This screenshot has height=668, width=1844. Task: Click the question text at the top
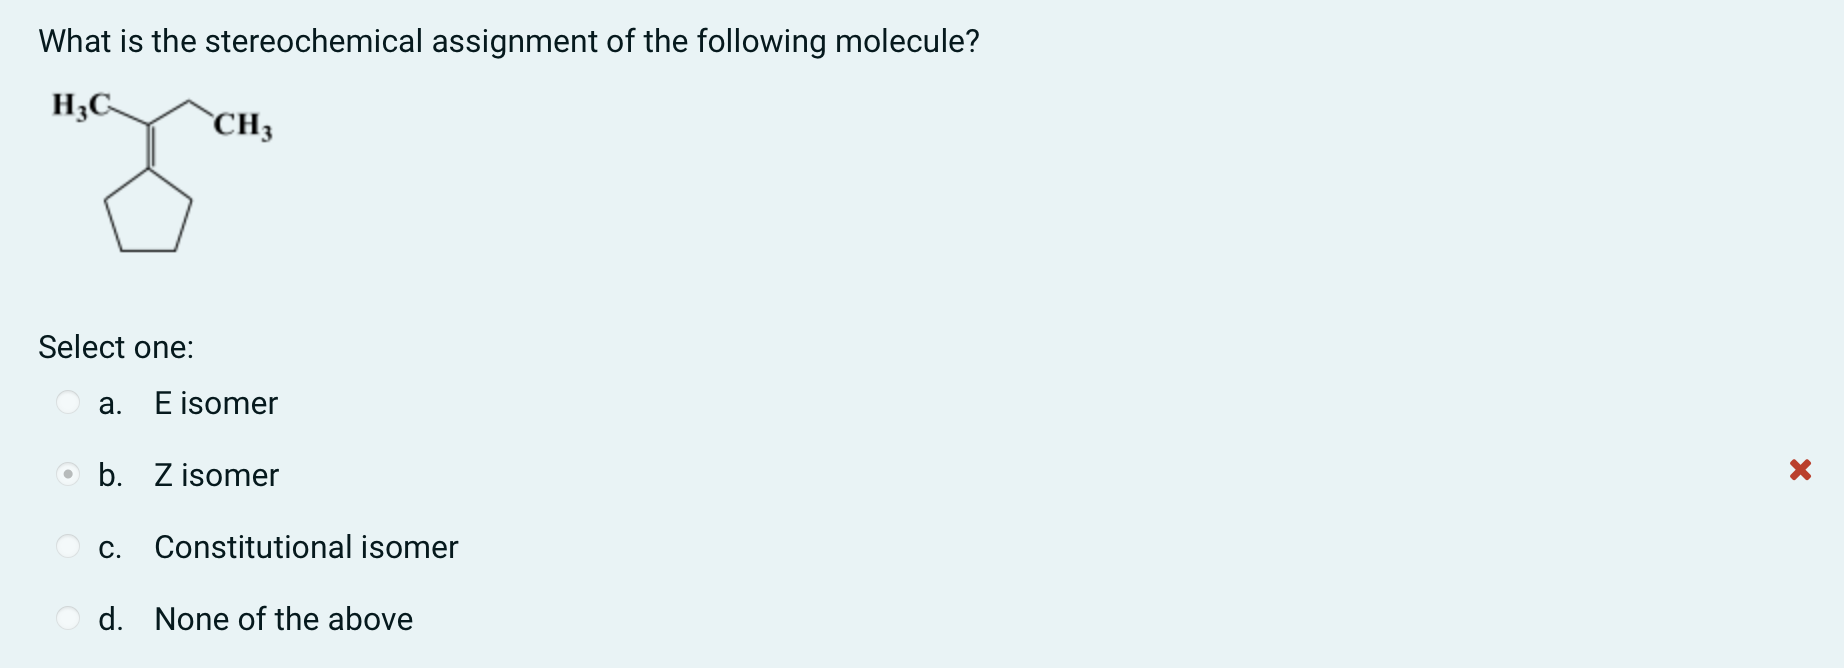click(508, 41)
